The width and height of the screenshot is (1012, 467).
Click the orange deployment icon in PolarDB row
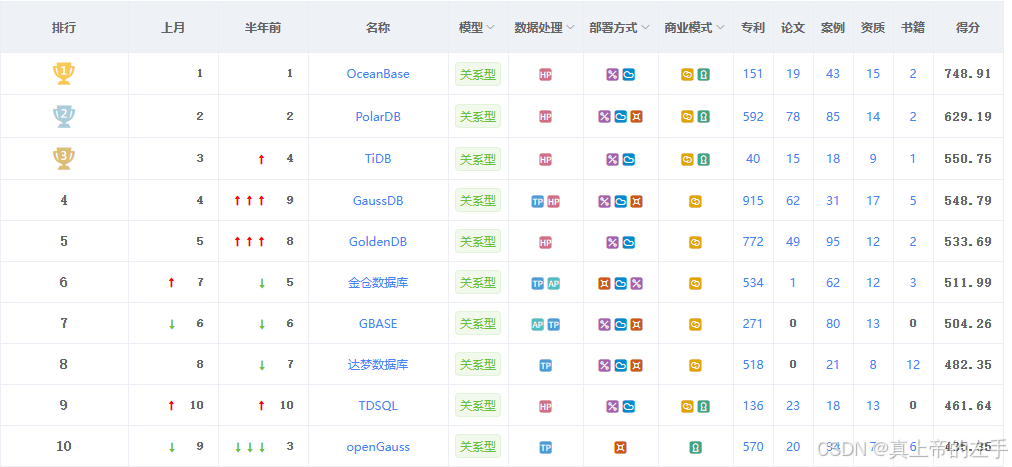click(636, 117)
